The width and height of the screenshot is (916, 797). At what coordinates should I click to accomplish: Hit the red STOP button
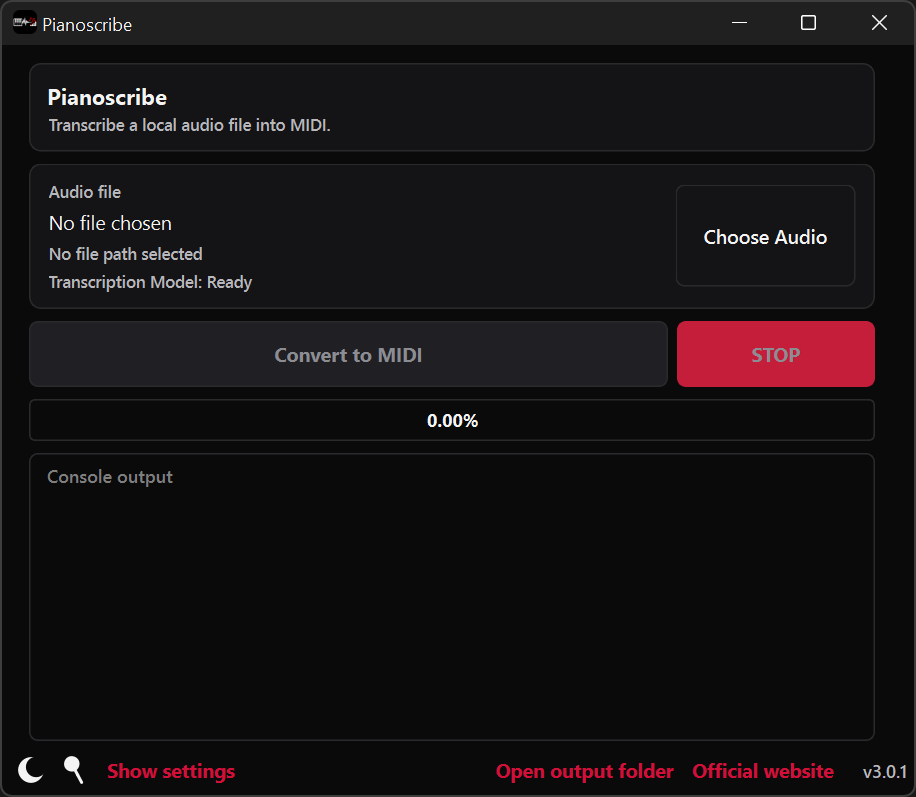tap(775, 354)
